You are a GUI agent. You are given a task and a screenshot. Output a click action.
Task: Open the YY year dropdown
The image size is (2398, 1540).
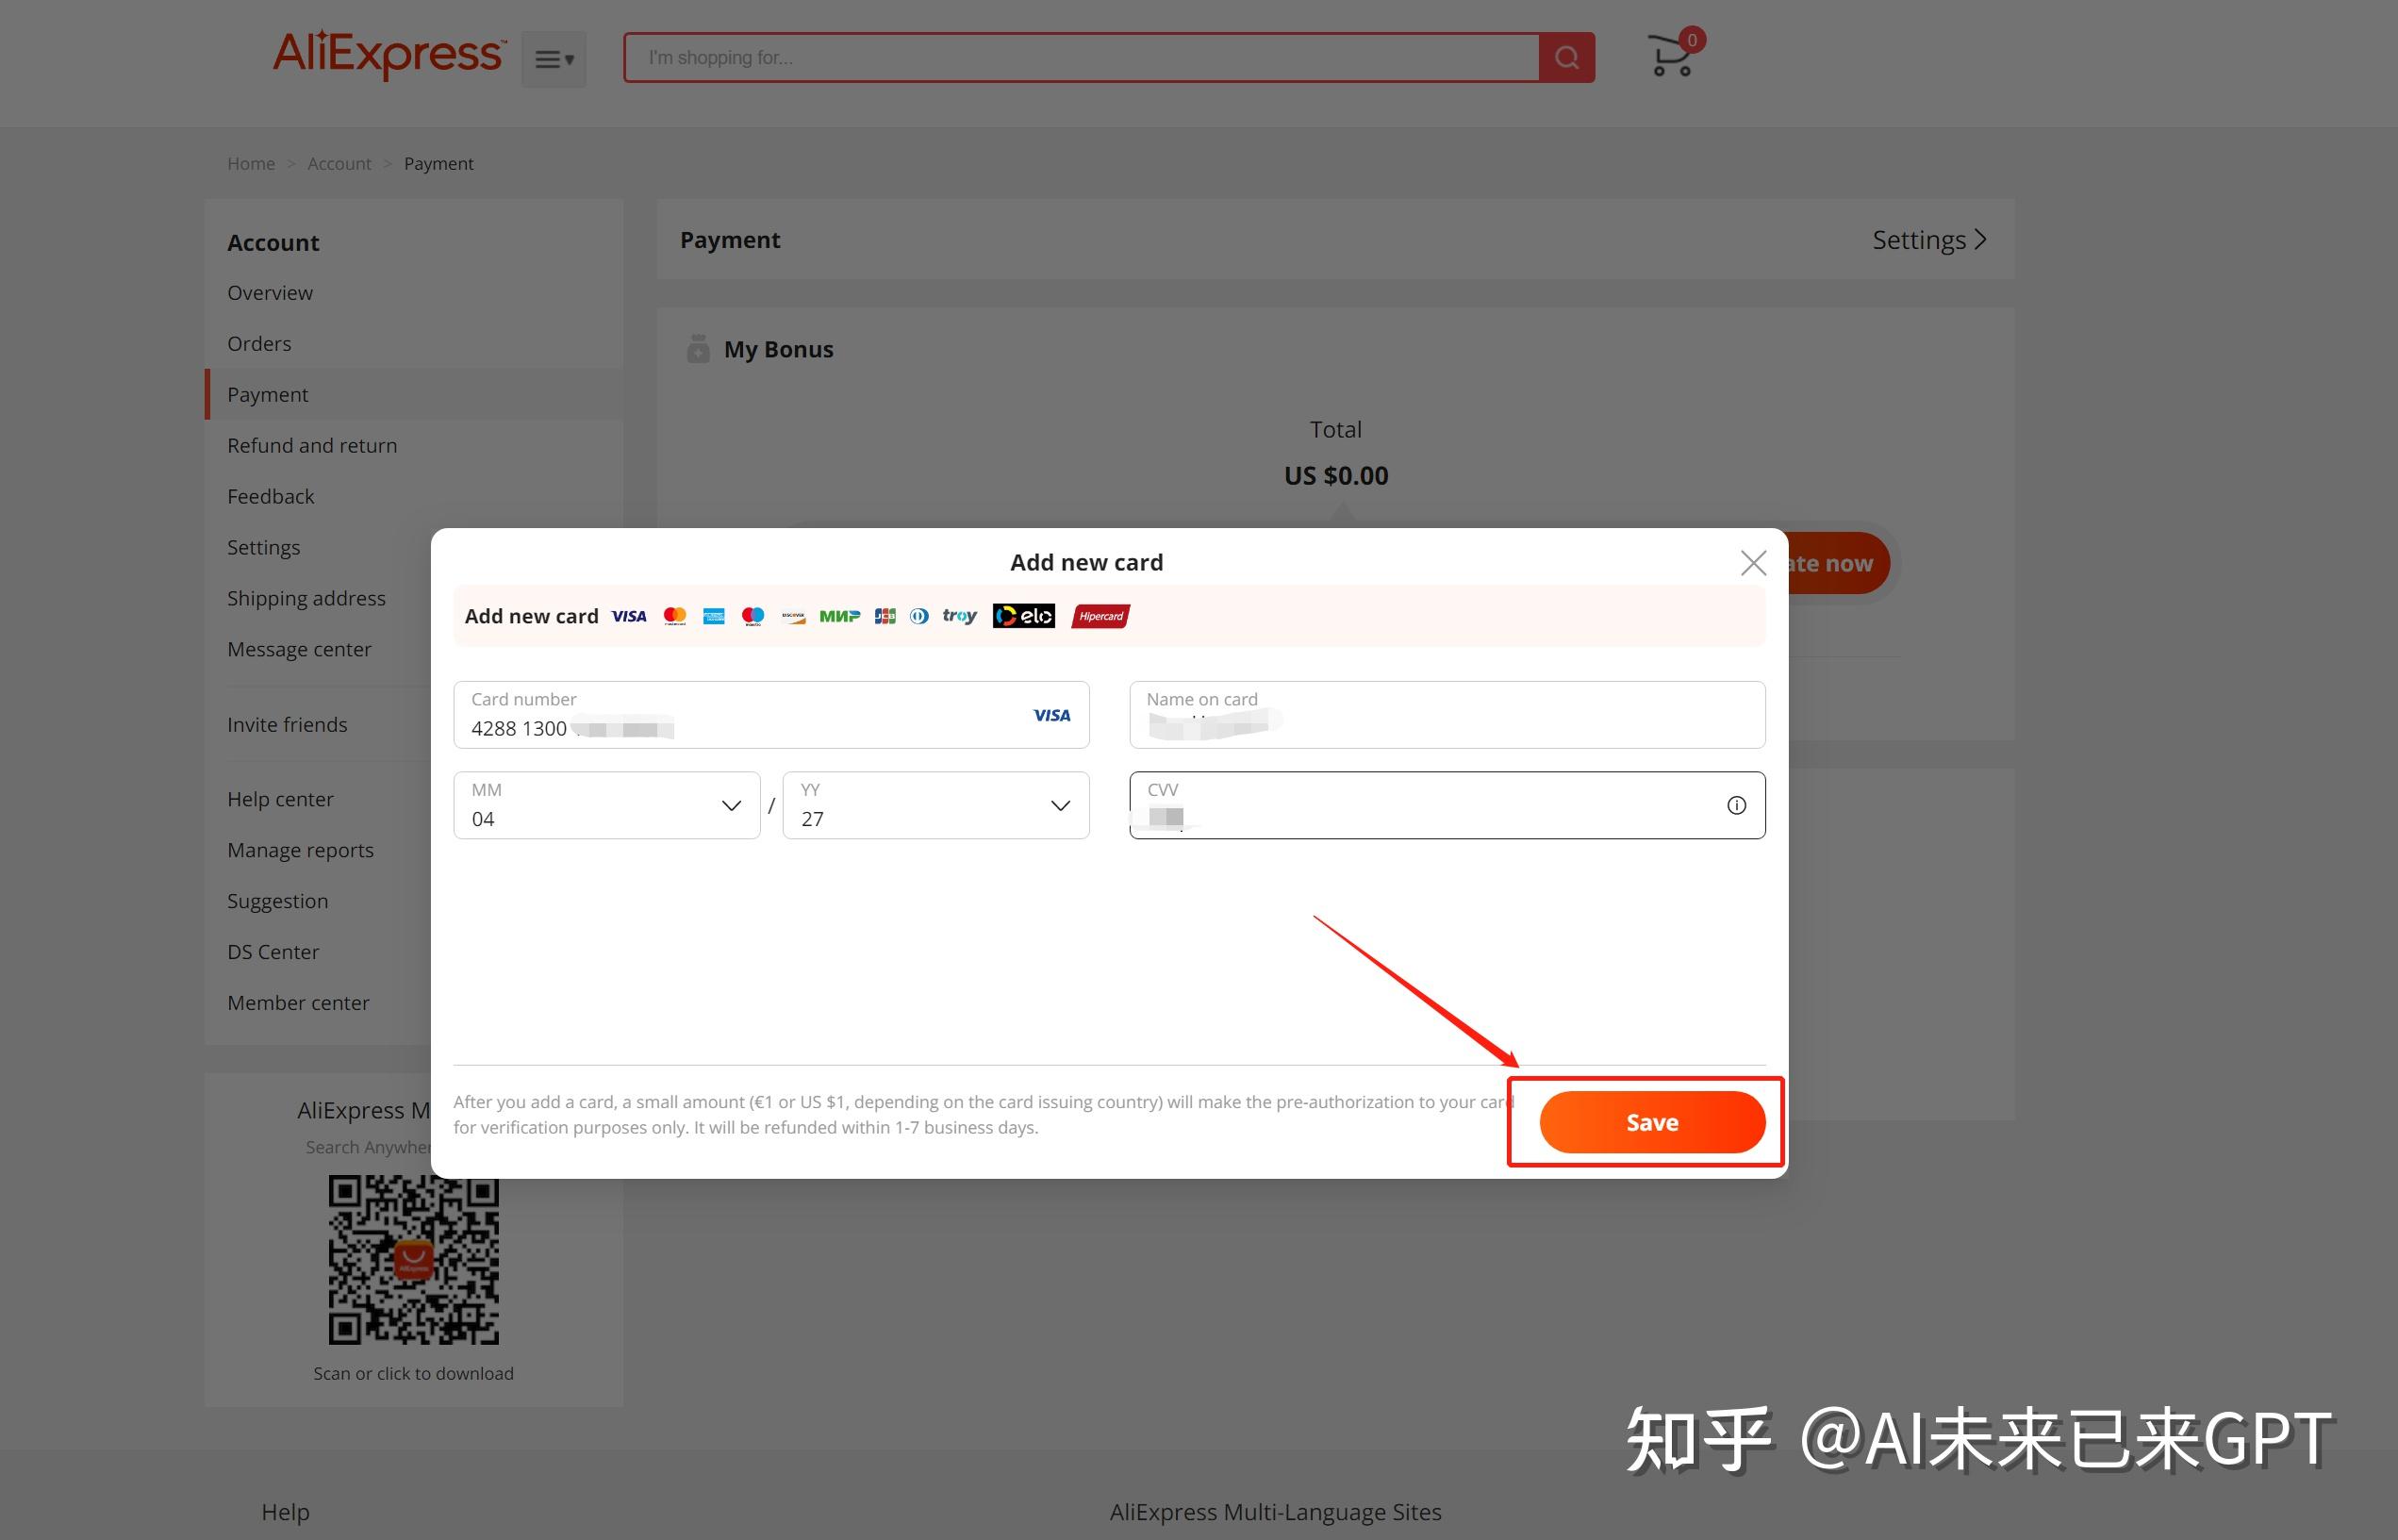(1059, 805)
